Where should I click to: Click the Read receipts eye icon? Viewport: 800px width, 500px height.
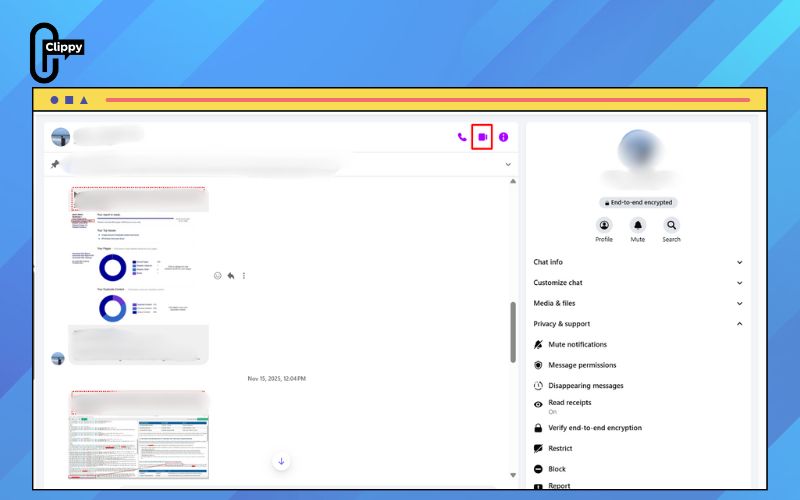[538, 405]
